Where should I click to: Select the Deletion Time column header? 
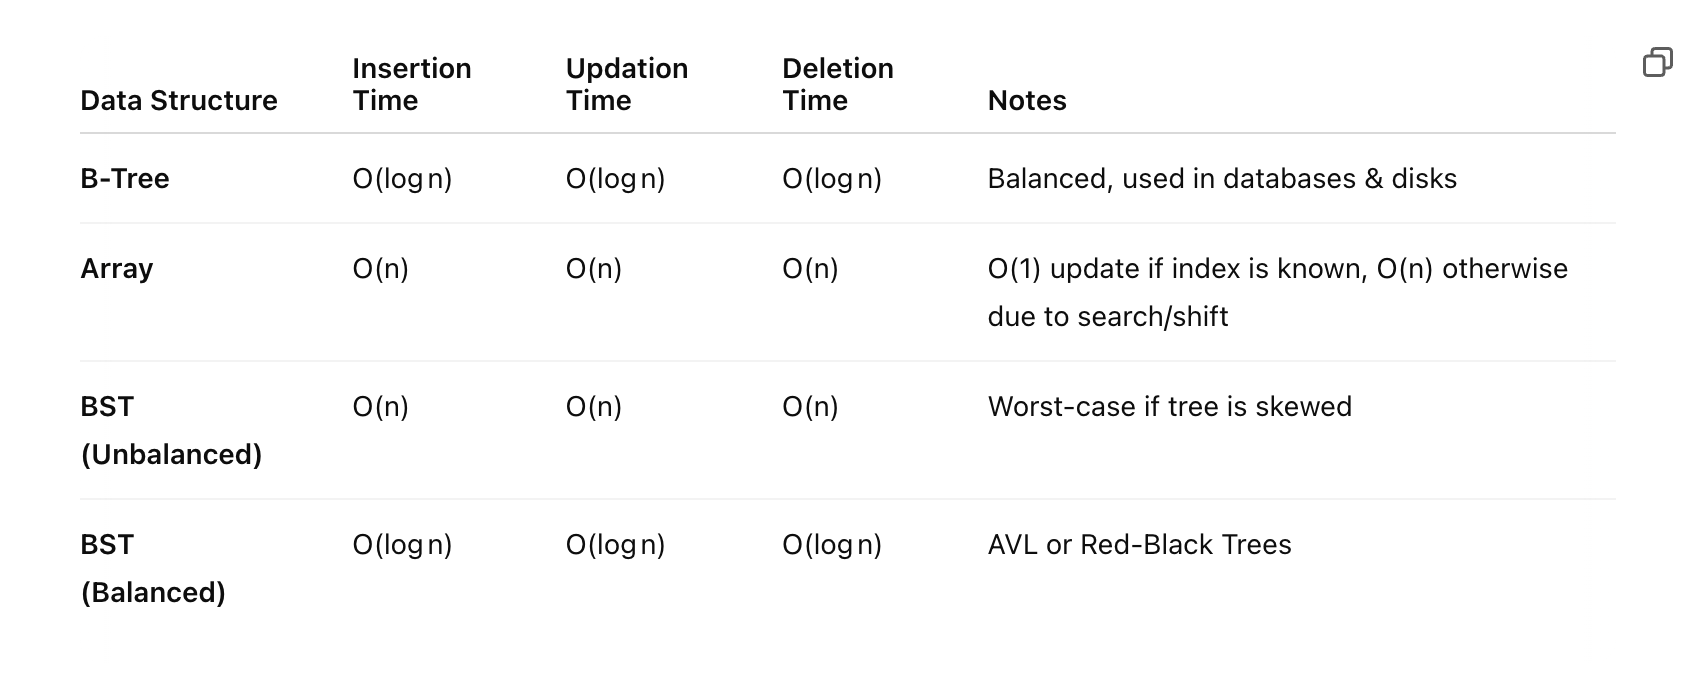(837, 84)
